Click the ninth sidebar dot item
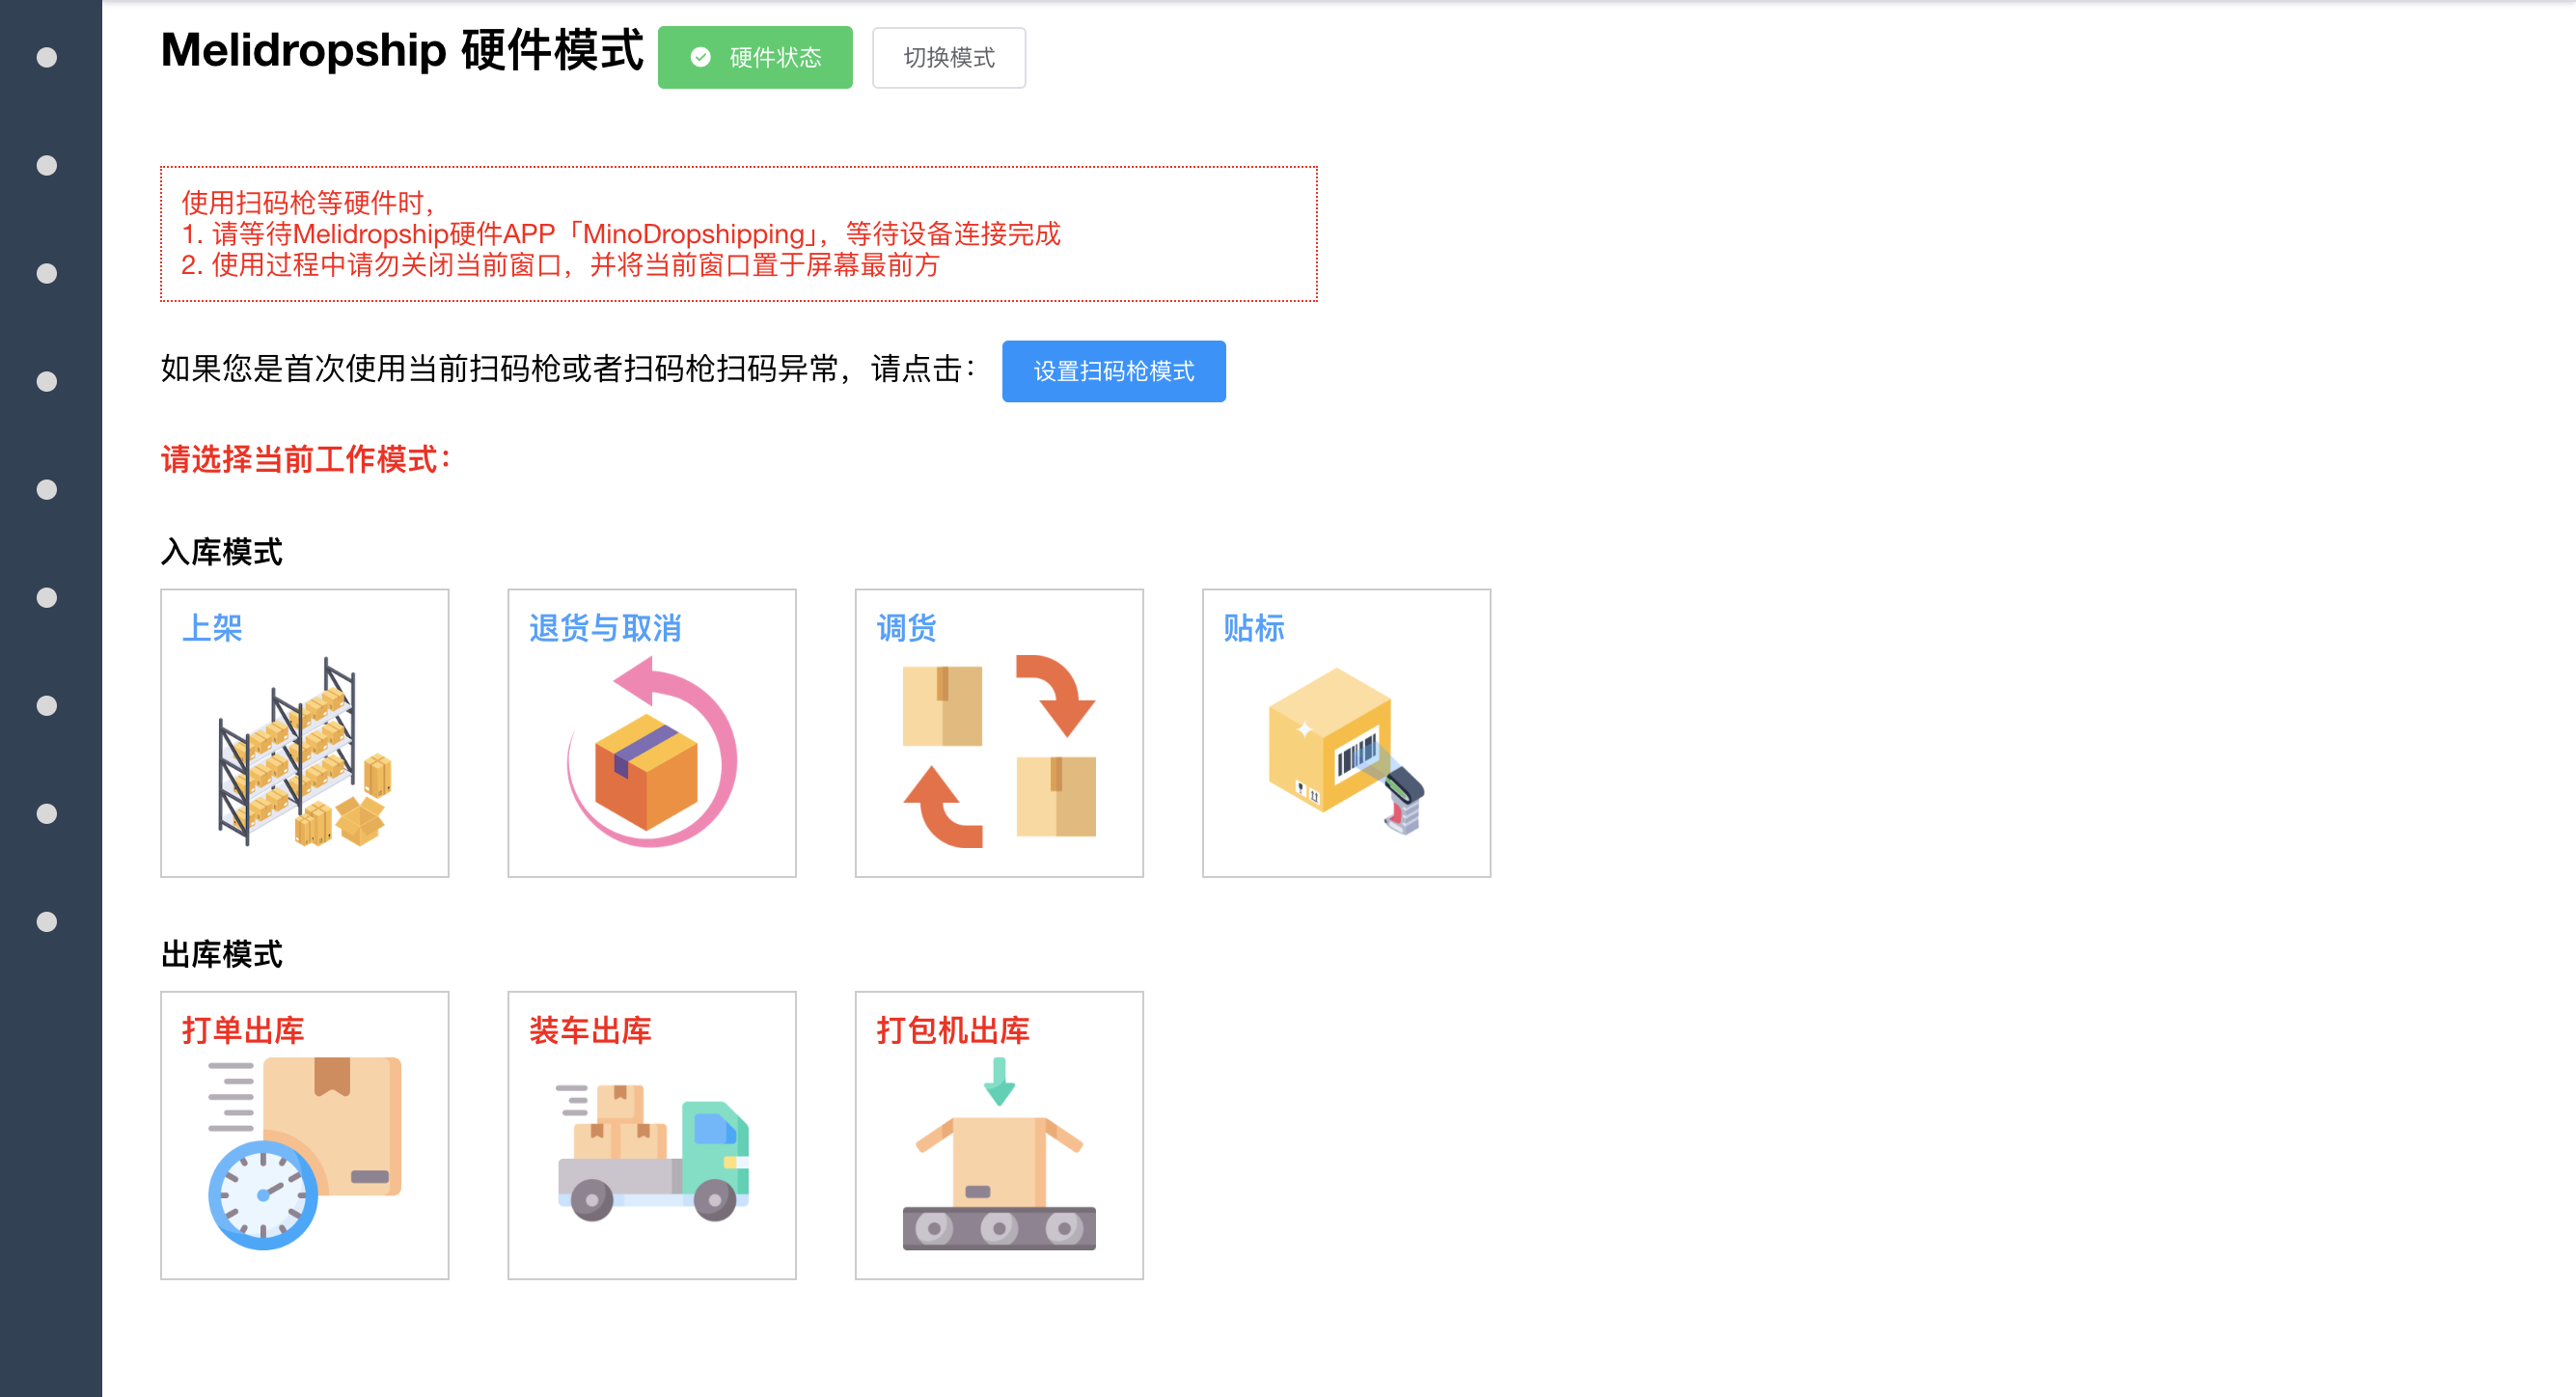 pos(47,921)
